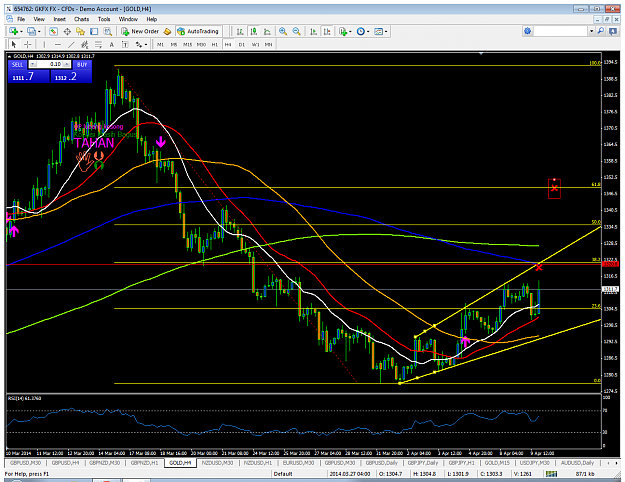Toggle the Data Window crosshair-circle icon
The height and width of the screenshot is (482, 625).
tap(67, 31)
